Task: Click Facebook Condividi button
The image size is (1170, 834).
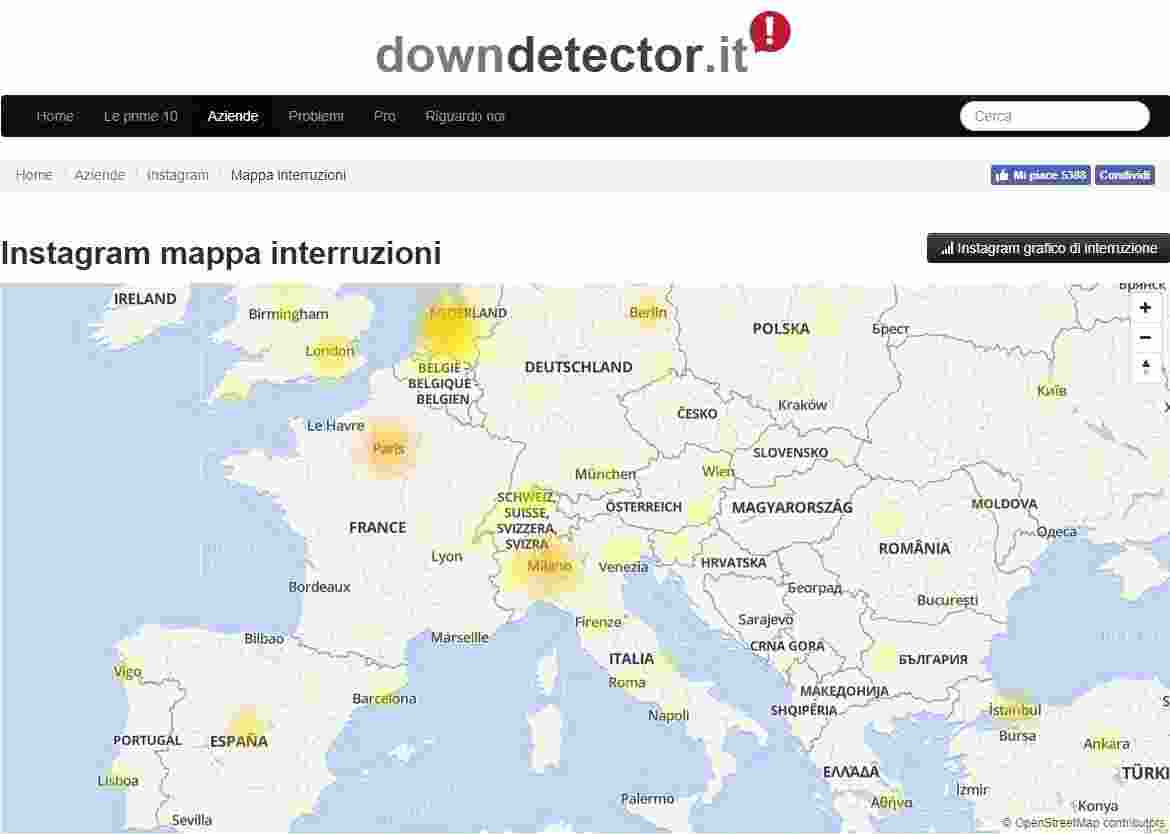Action: [x=1124, y=175]
